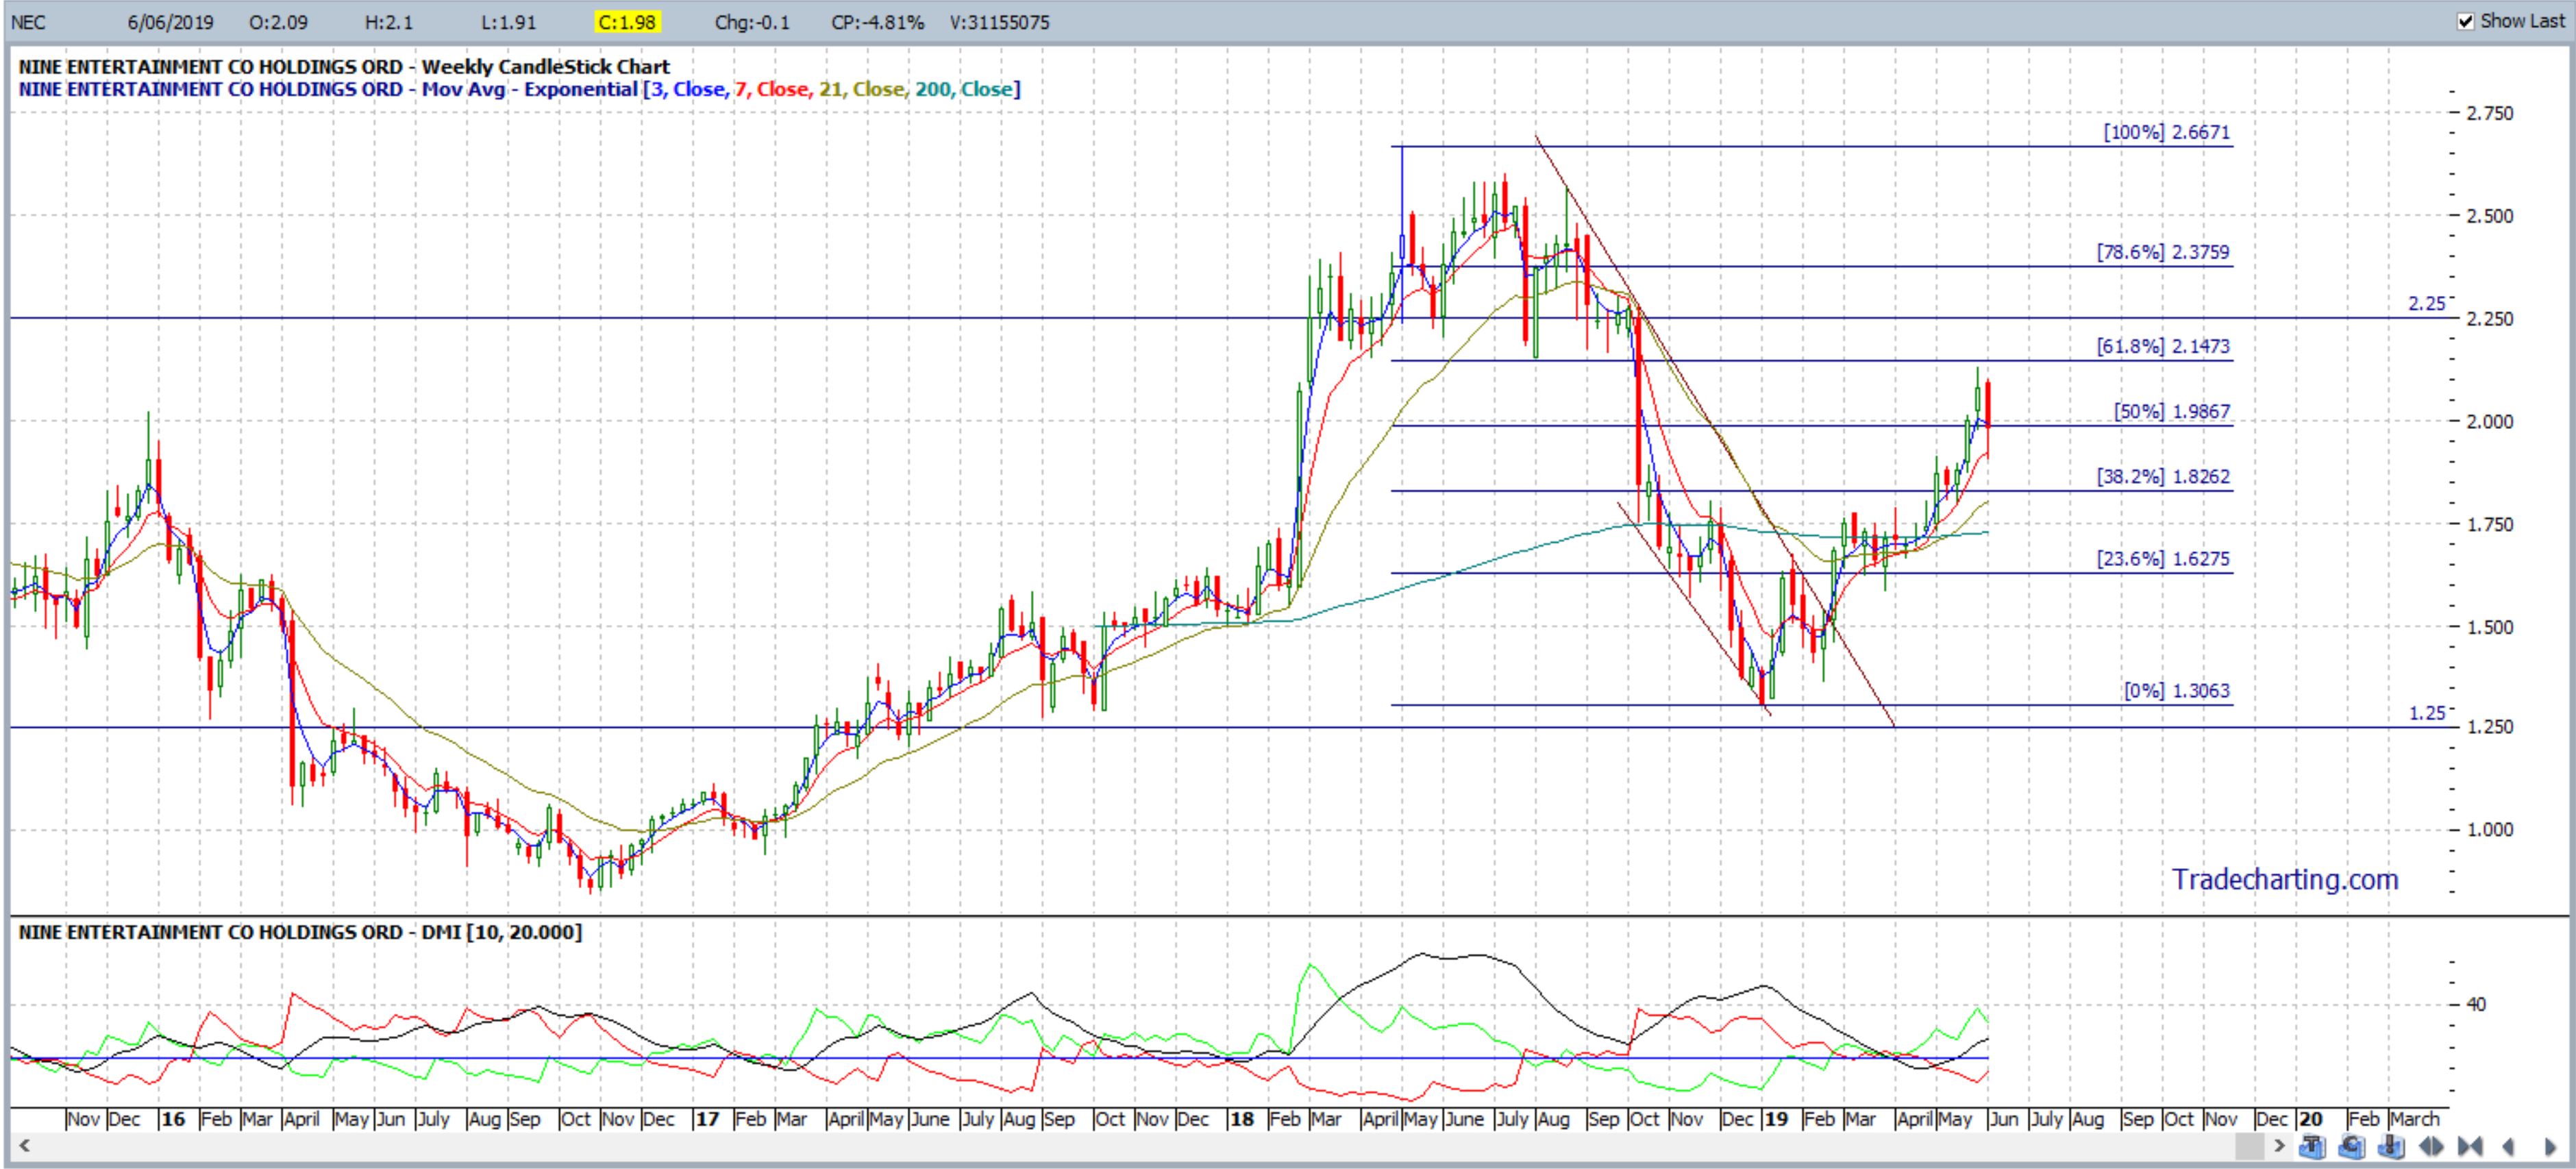Screen dimensions: 2576x1169
Task: Click the L:1.91 low value
Action: click(x=508, y=22)
